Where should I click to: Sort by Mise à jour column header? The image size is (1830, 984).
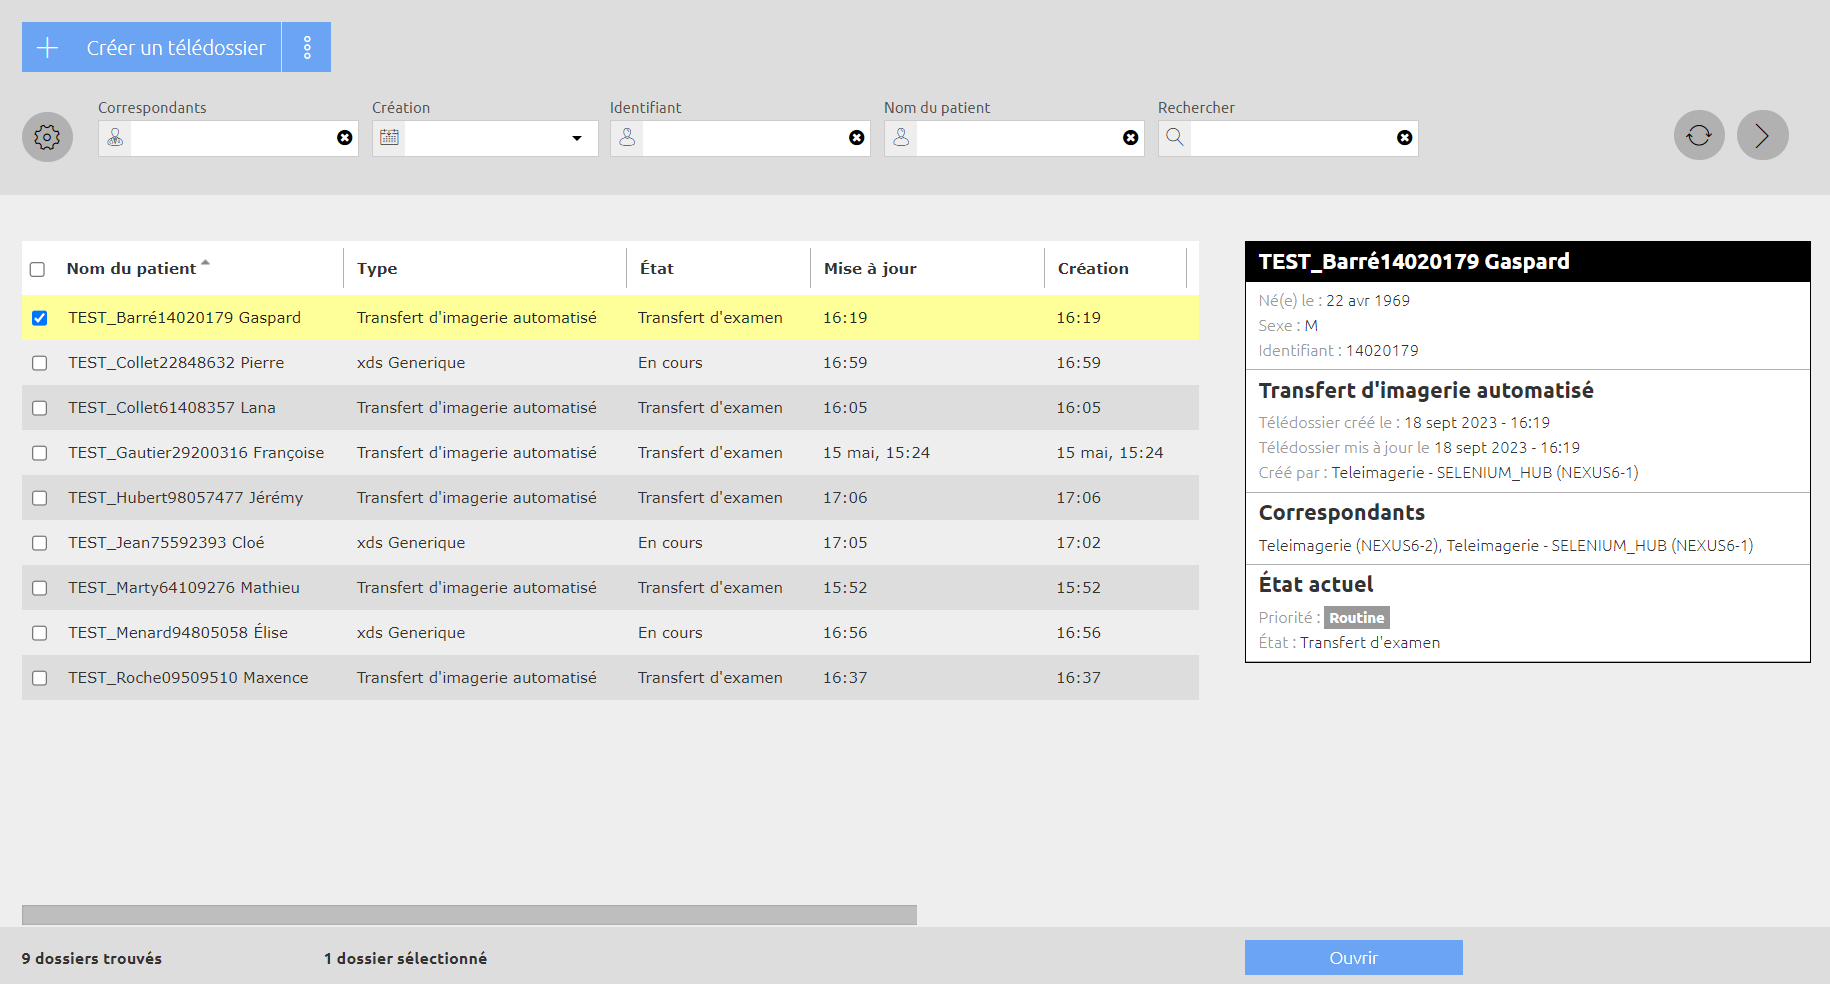tap(870, 268)
